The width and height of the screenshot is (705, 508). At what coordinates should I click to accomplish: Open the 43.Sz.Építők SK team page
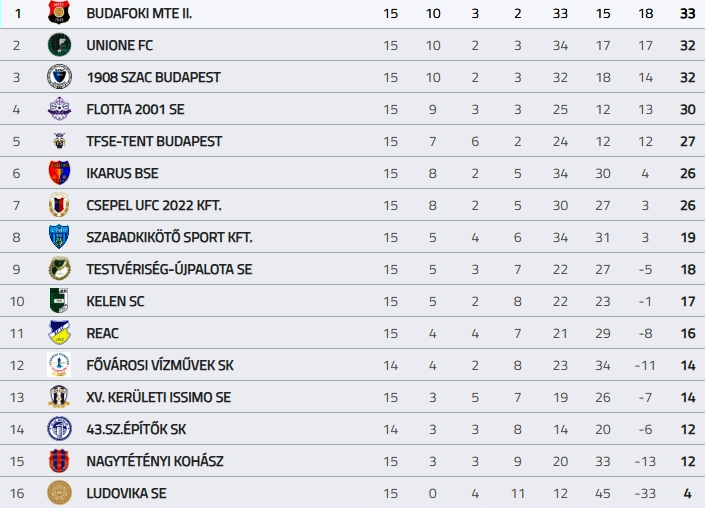[x=136, y=429]
